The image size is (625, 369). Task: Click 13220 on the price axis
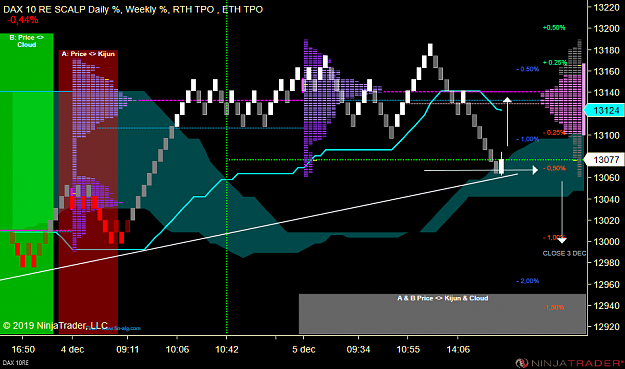606,7
